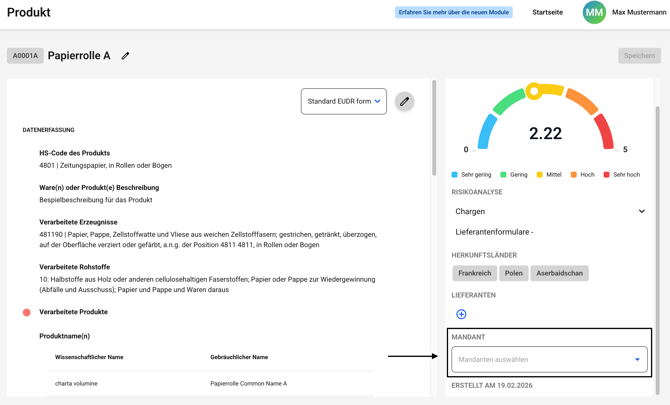The image size is (670, 405).
Task: Add a supplier with the plus icon
Action: pyautogui.click(x=461, y=314)
